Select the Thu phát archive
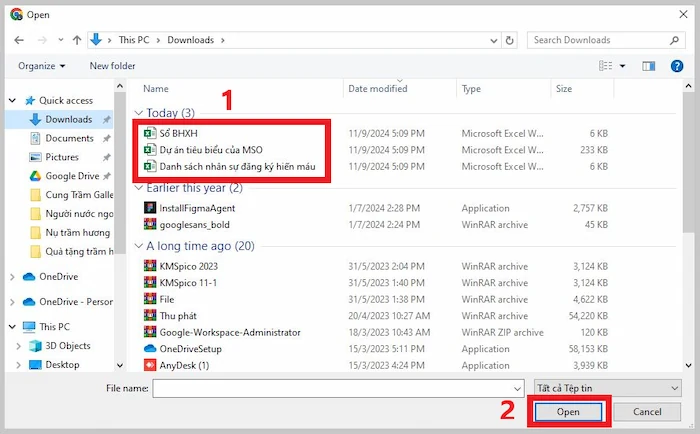This screenshot has height=434, width=700. coord(178,316)
